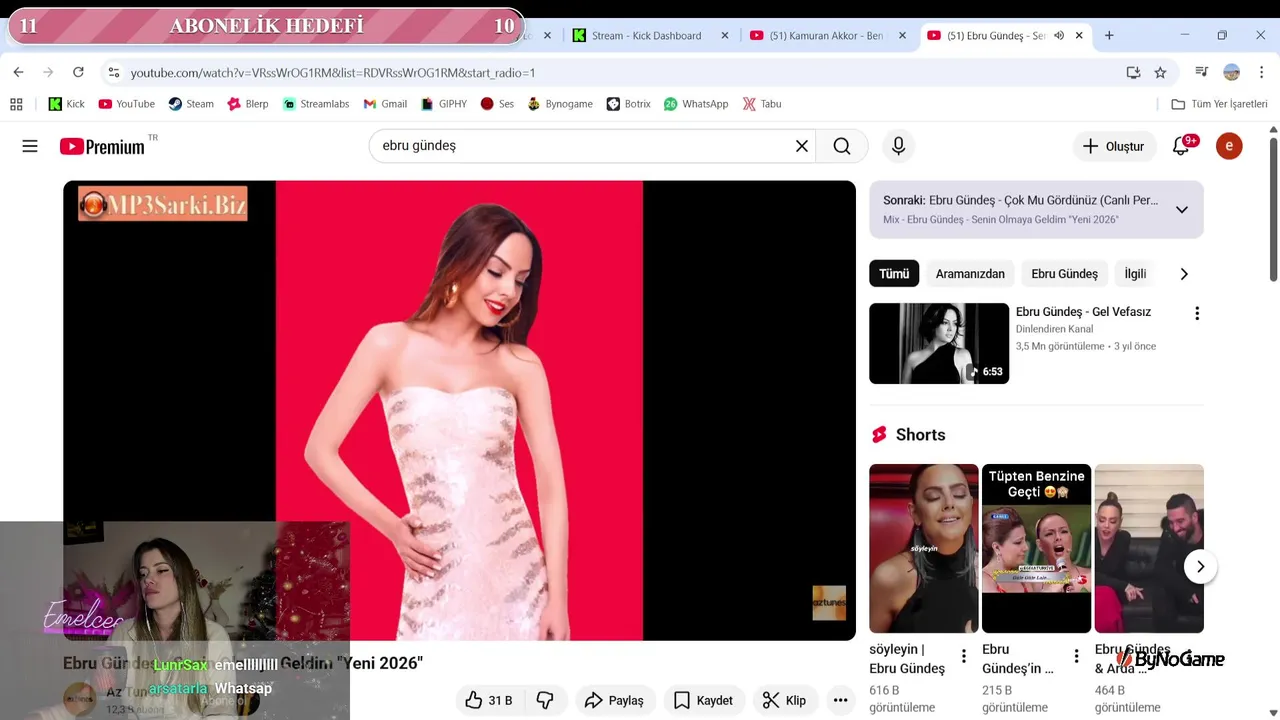
Task: Open WhatsApp bookmark
Action: coord(696,104)
